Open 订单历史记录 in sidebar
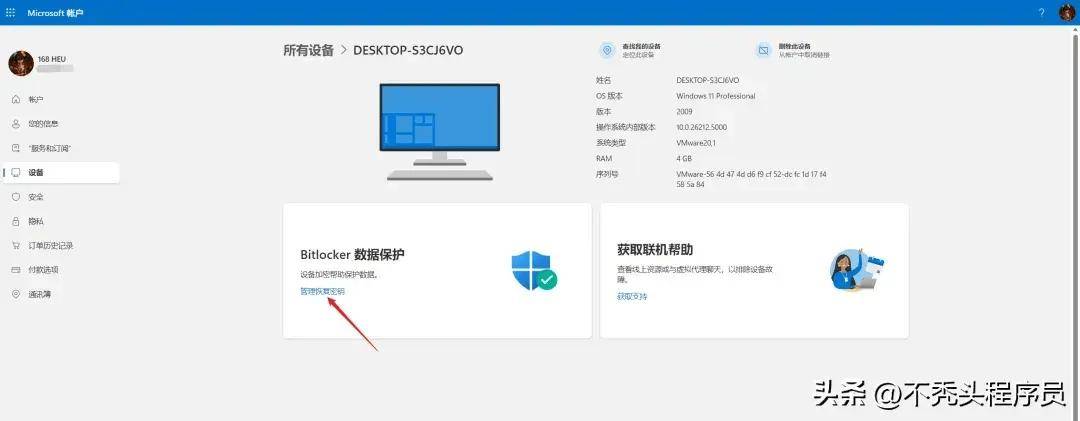 point(50,245)
